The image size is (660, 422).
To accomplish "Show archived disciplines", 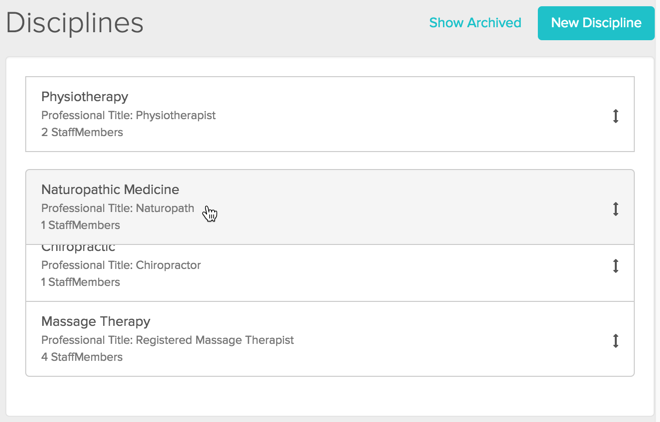I will (x=475, y=23).
